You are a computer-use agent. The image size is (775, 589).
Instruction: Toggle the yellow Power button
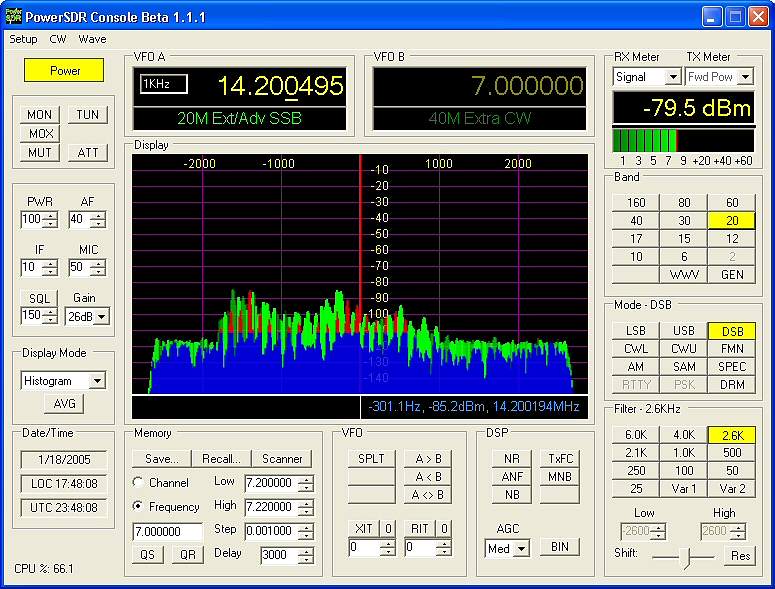[x=64, y=70]
